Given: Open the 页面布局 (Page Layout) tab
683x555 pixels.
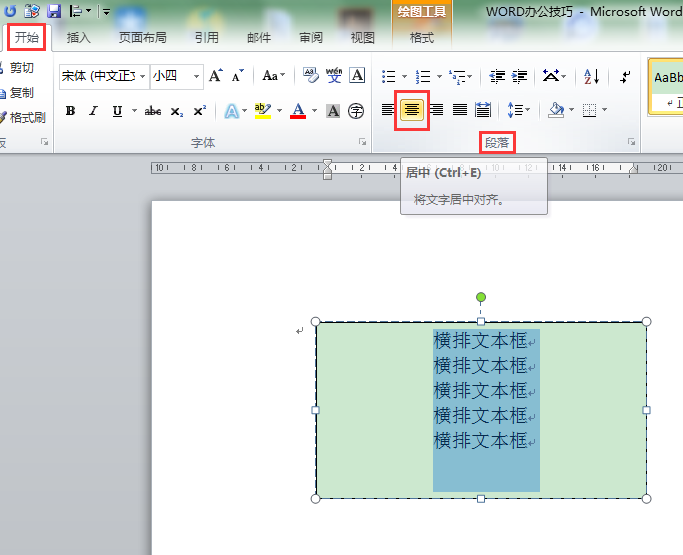Looking at the screenshot, I should (143, 38).
